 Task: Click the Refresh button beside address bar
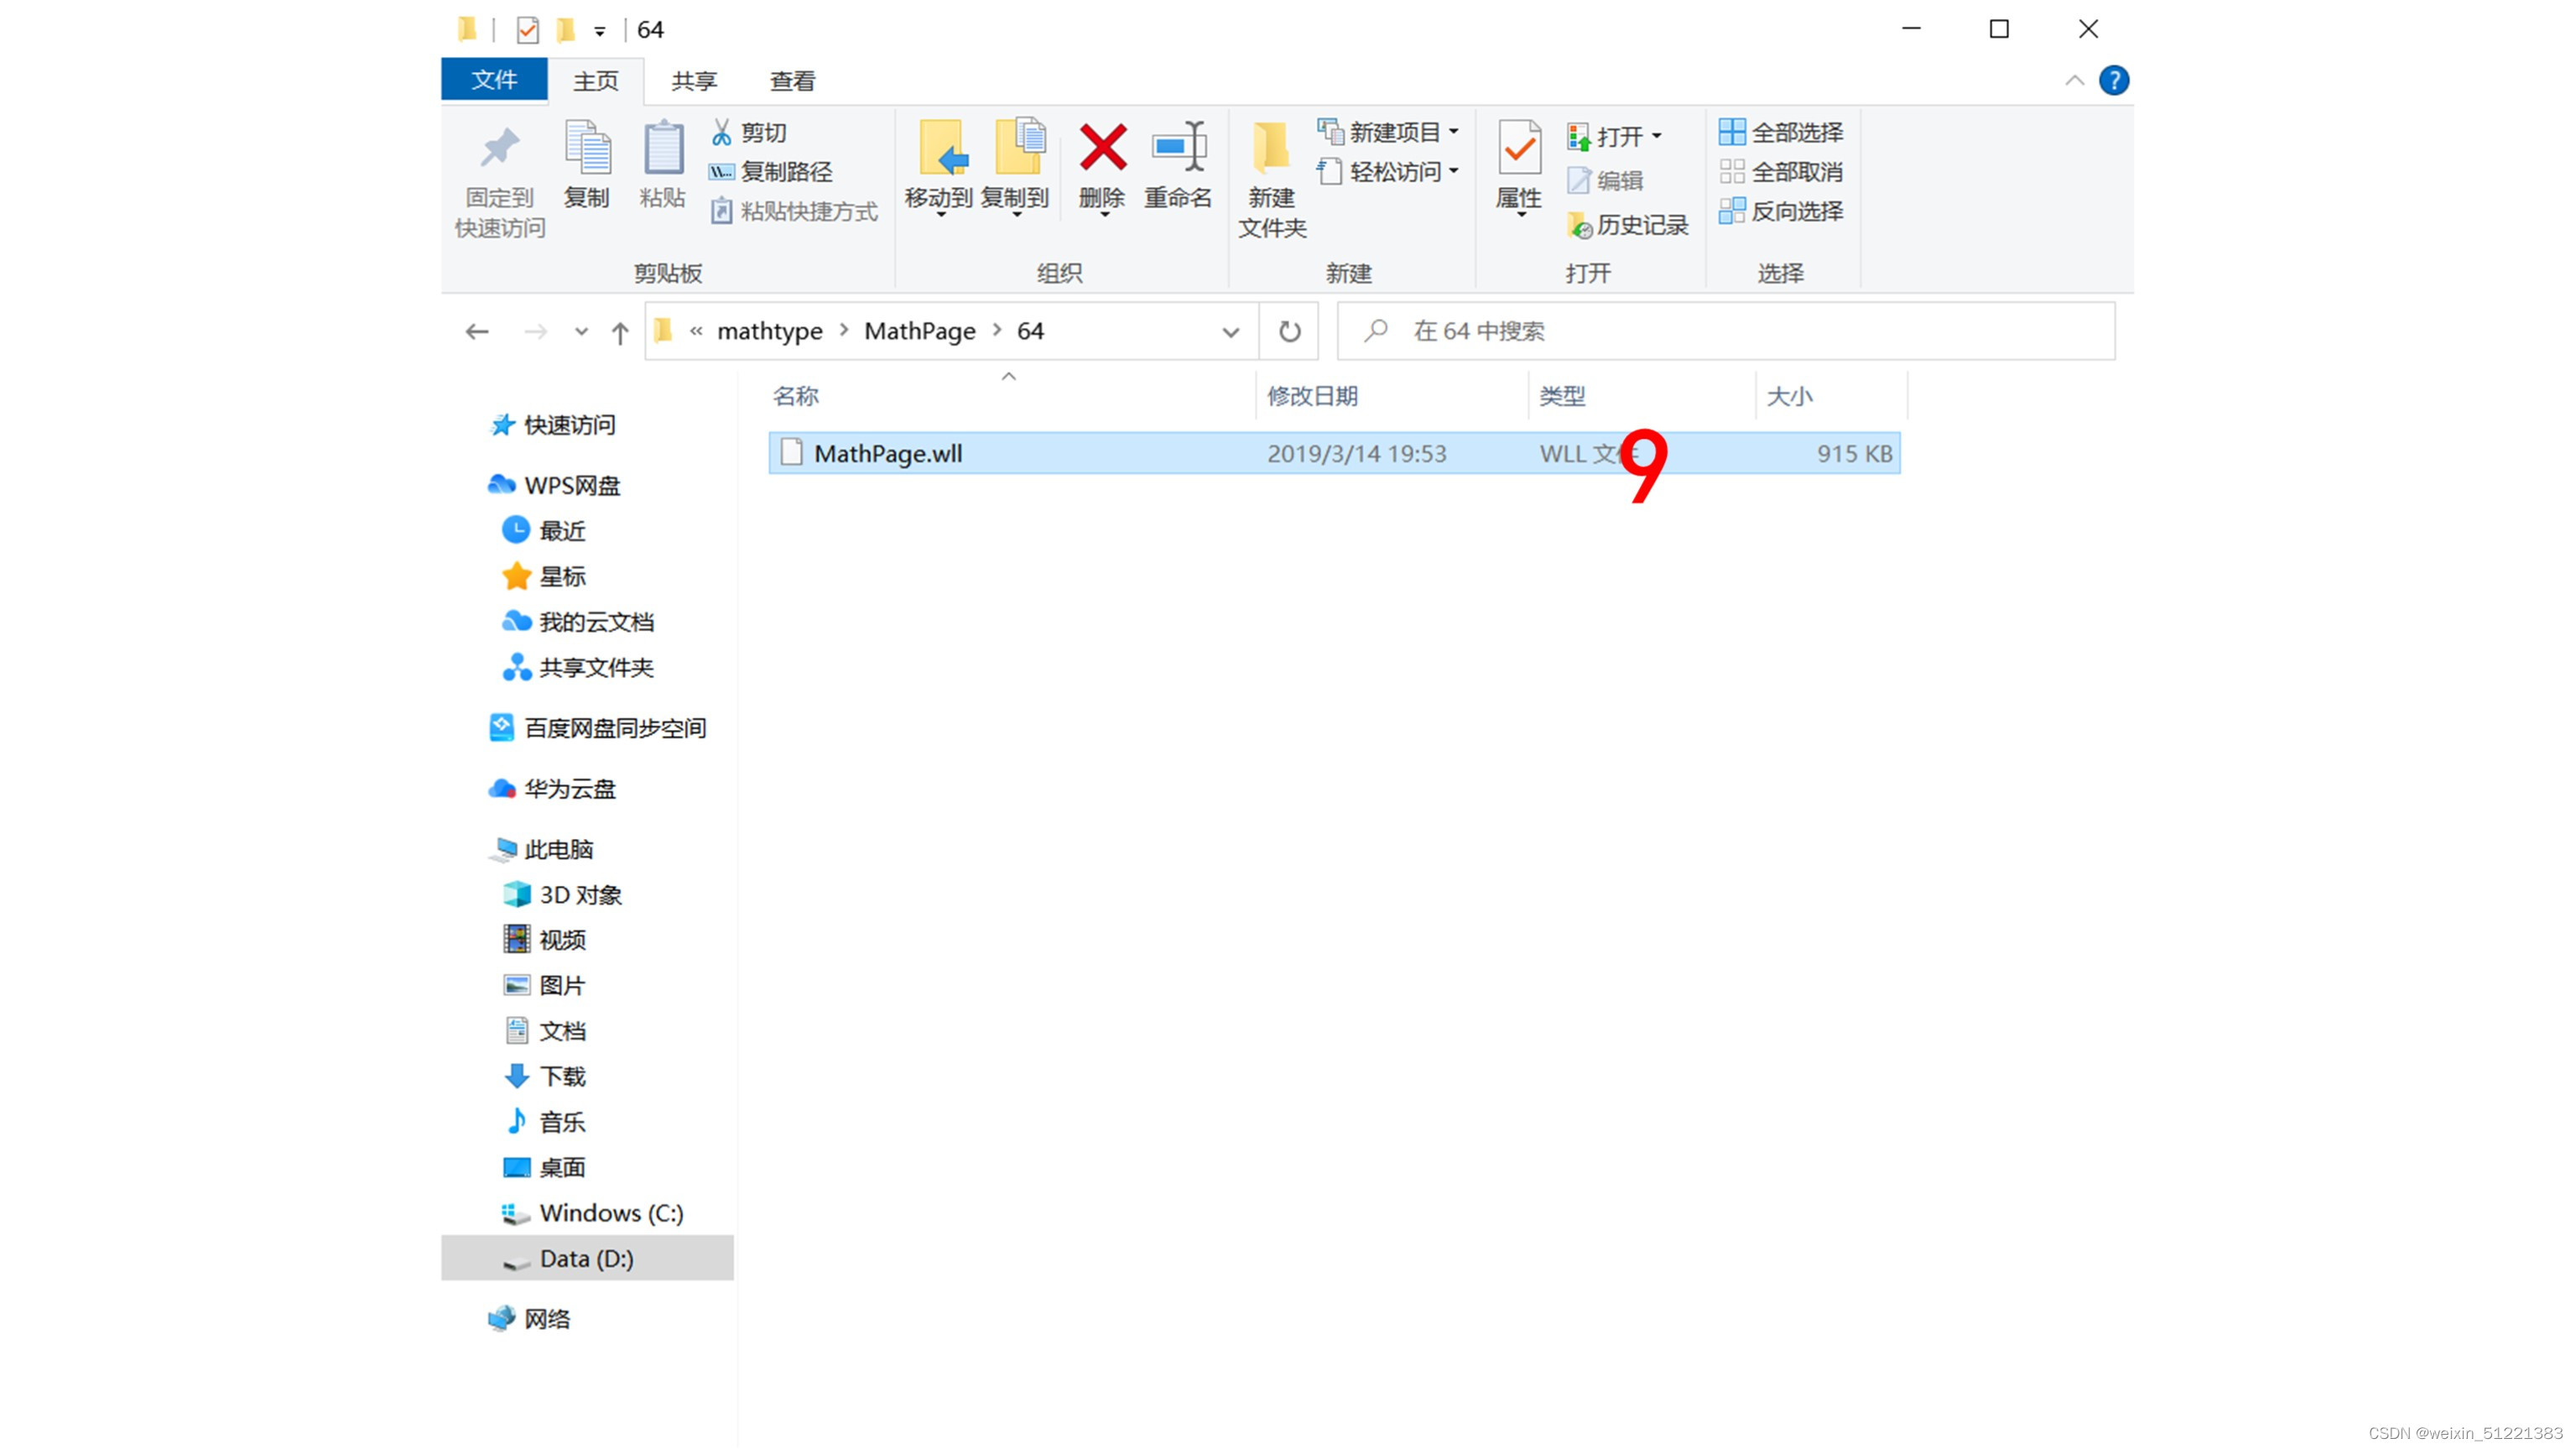[1289, 331]
